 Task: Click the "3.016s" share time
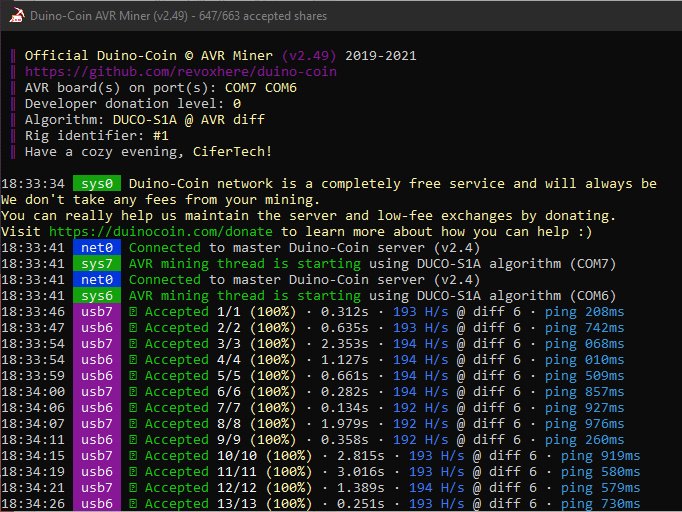(x=361, y=472)
